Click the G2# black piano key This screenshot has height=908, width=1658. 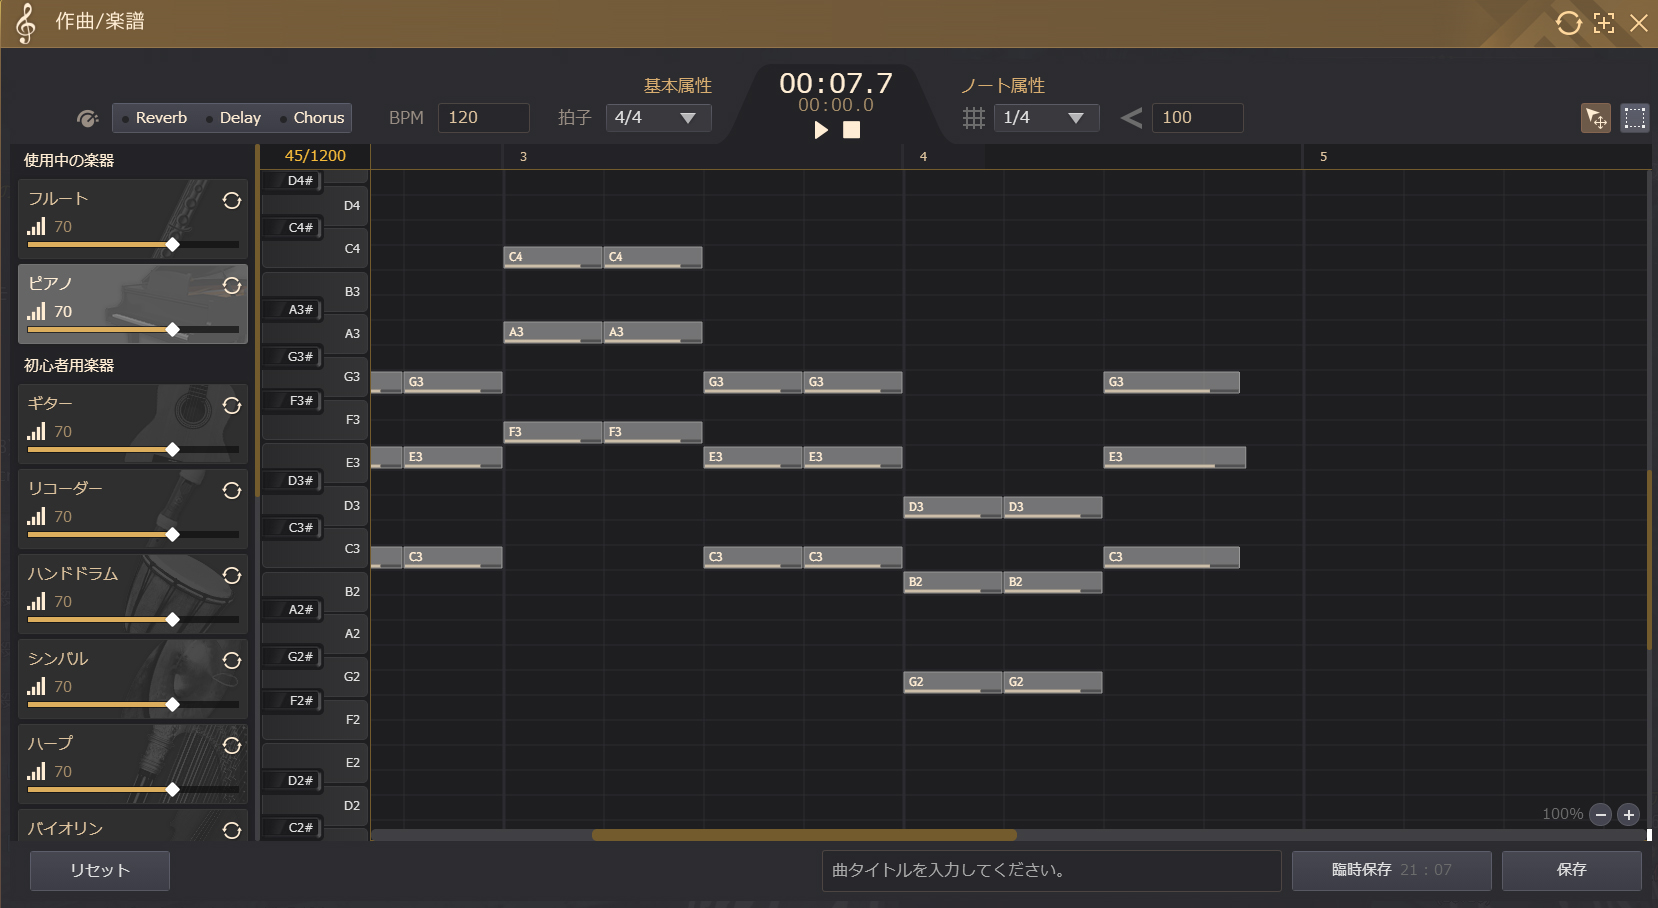click(x=292, y=657)
